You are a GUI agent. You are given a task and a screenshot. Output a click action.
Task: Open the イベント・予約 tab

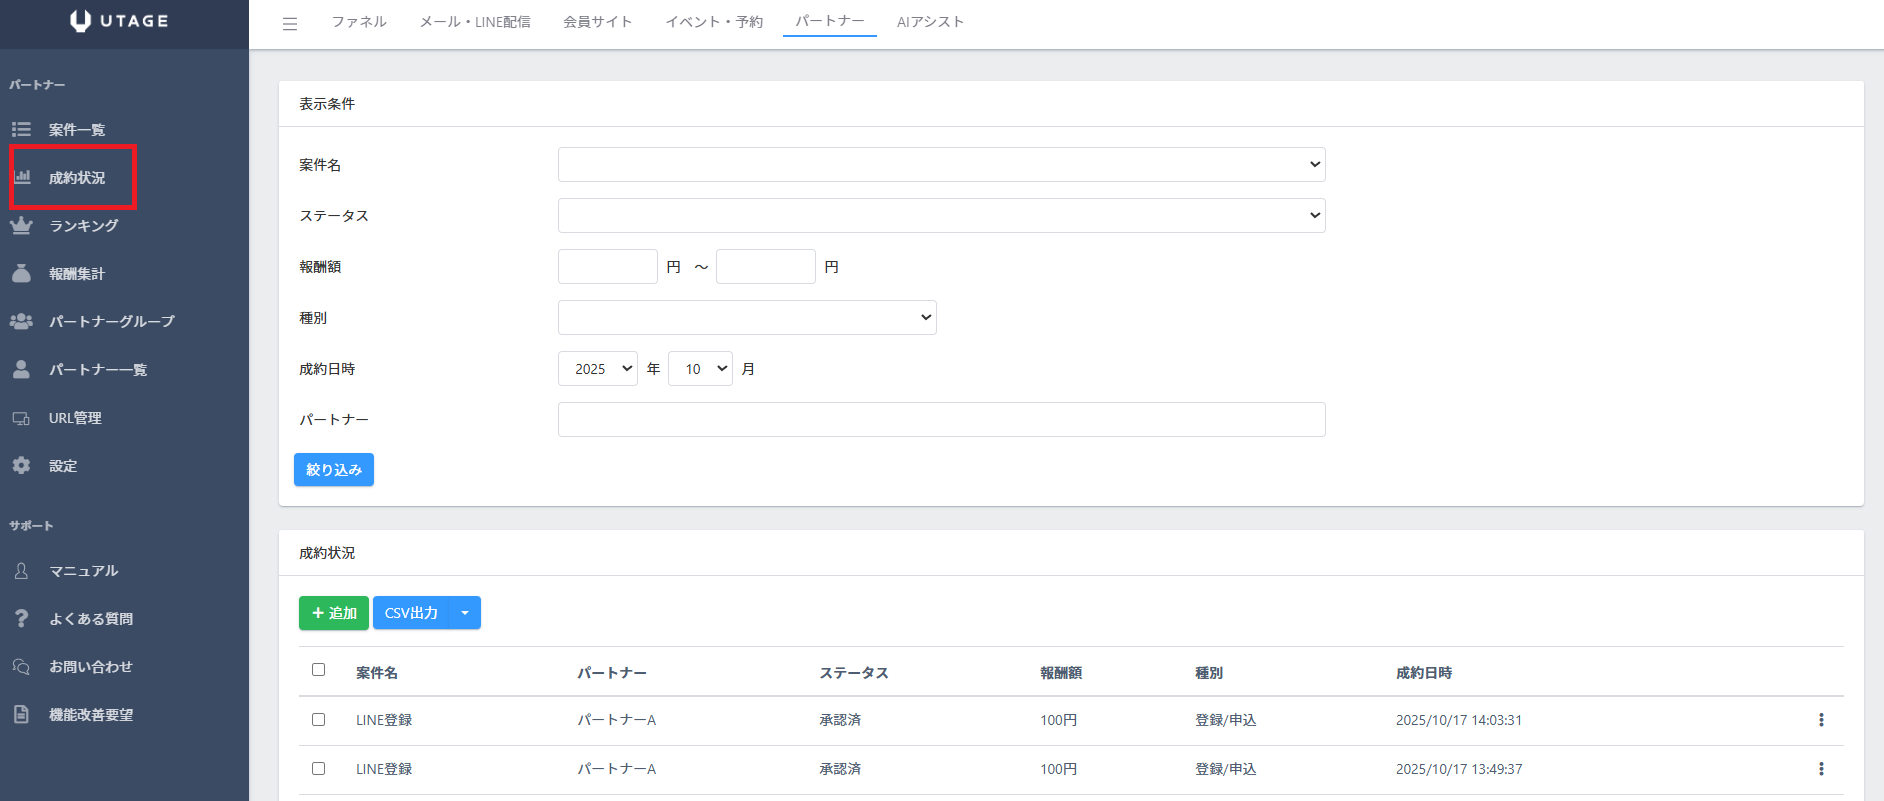[x=714, y=22]
